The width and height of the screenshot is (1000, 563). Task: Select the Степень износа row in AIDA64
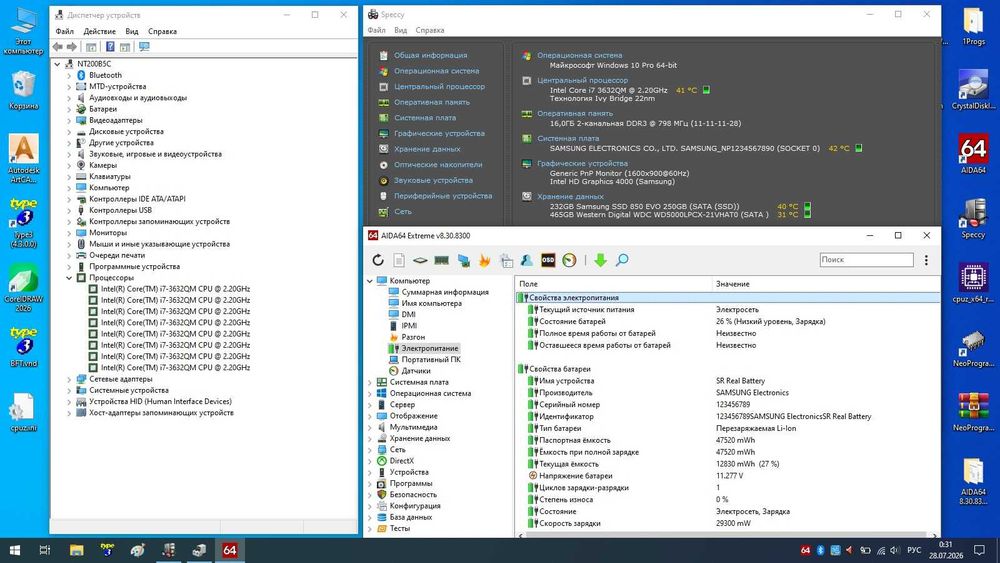[x=727, y=500]
